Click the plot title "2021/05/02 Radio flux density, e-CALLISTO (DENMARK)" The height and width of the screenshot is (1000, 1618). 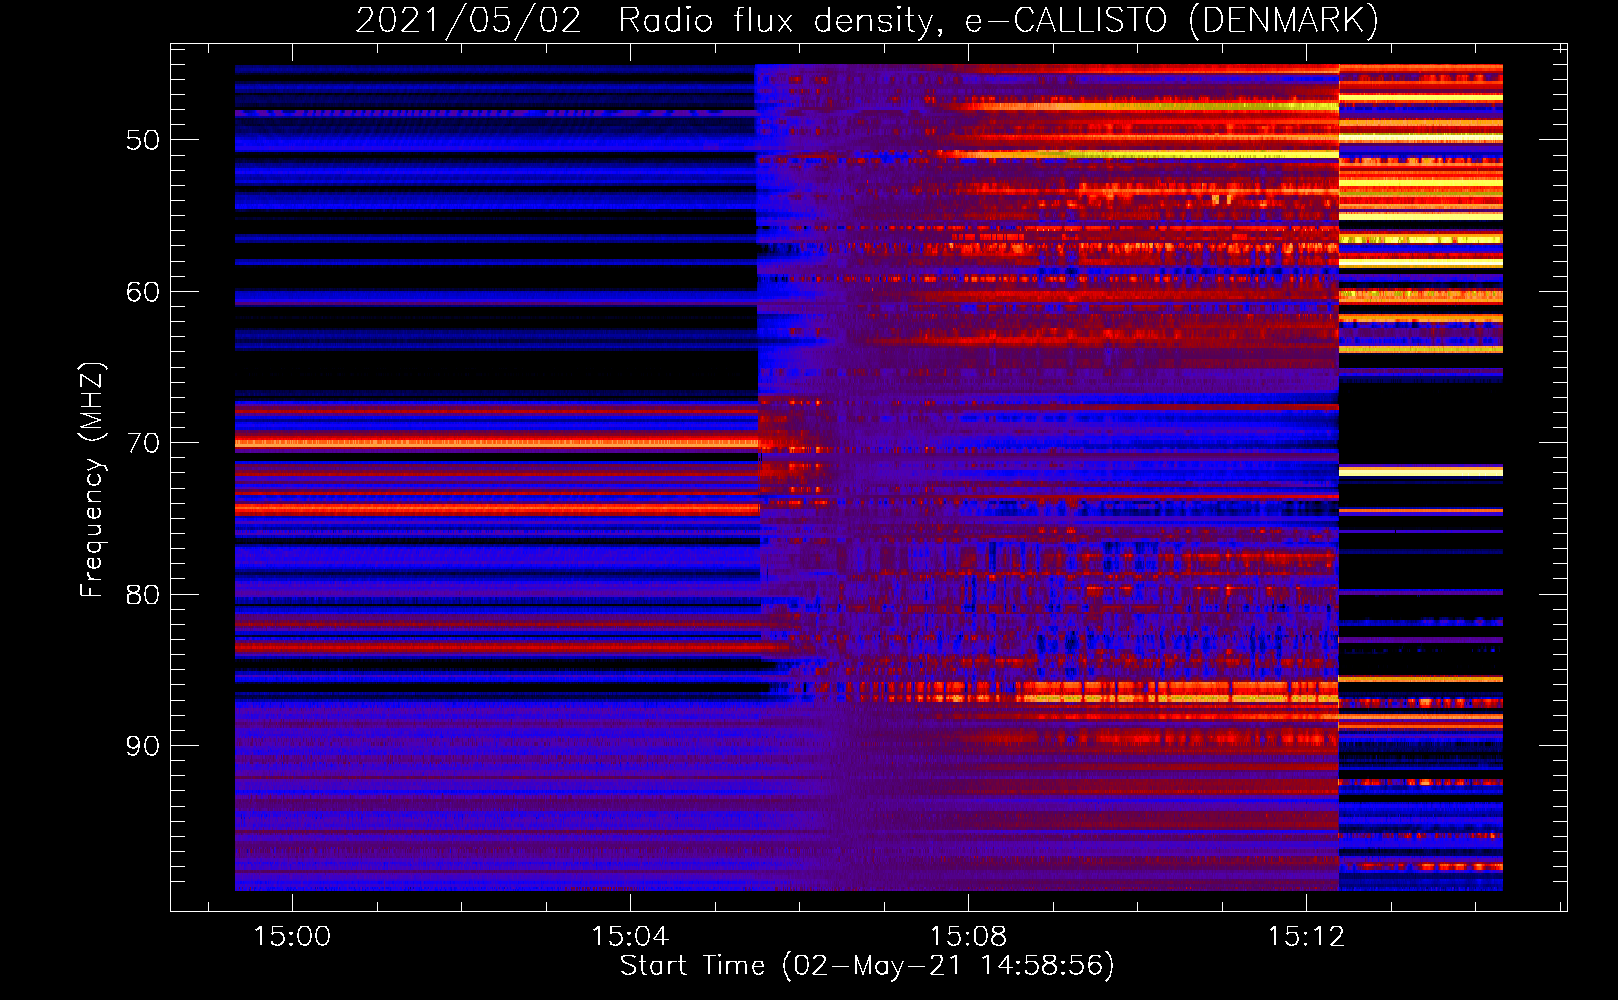(x=867, y=21)
